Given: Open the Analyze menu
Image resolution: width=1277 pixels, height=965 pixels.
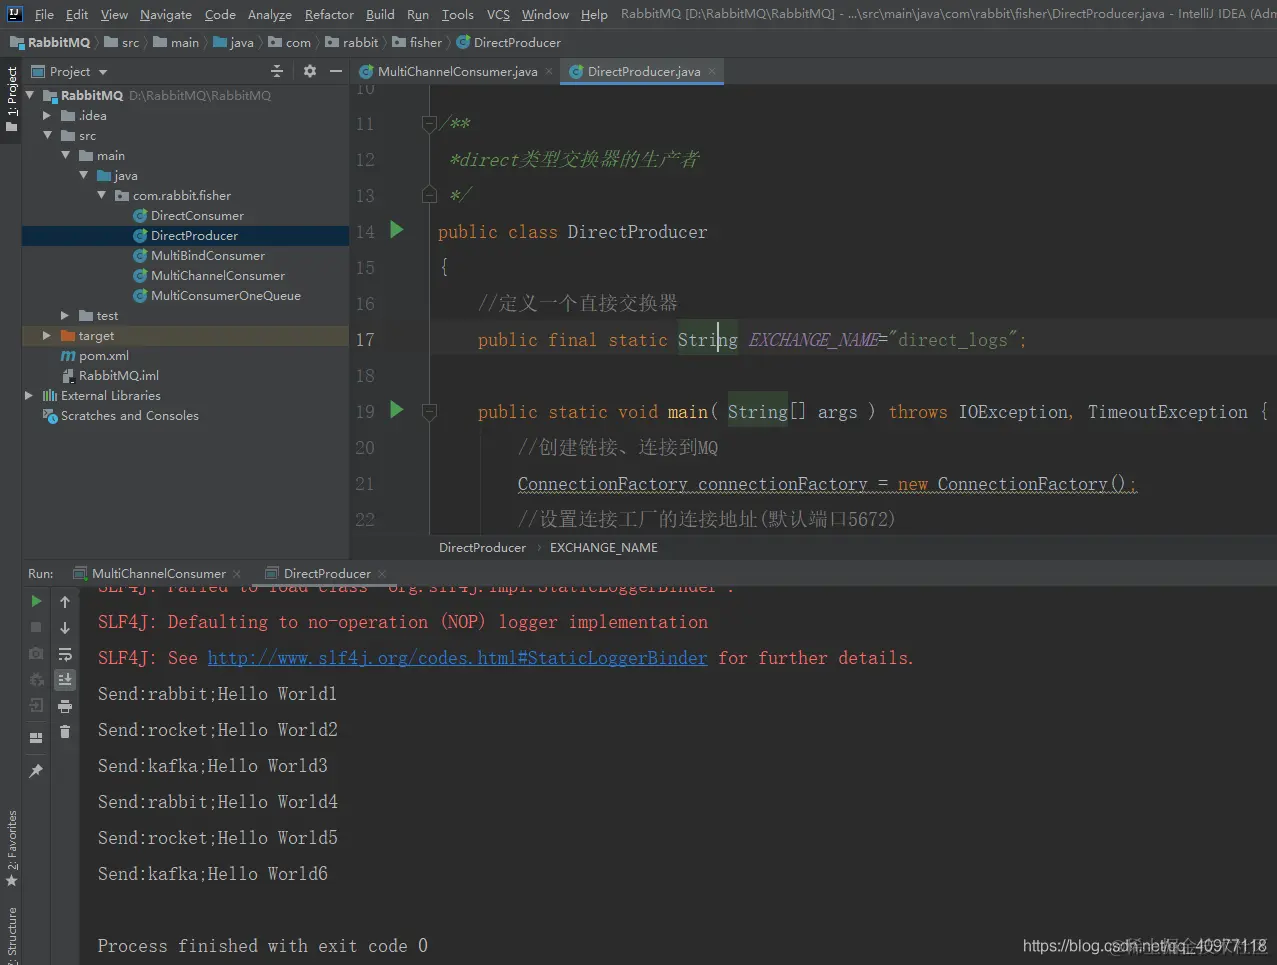Looking at the screenshot, I should [270, 14].
